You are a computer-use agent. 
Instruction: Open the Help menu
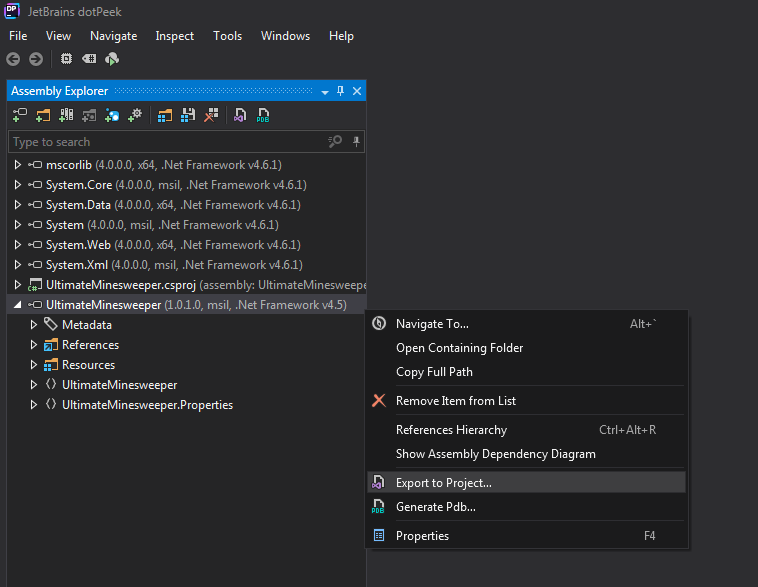coord(341,36)
